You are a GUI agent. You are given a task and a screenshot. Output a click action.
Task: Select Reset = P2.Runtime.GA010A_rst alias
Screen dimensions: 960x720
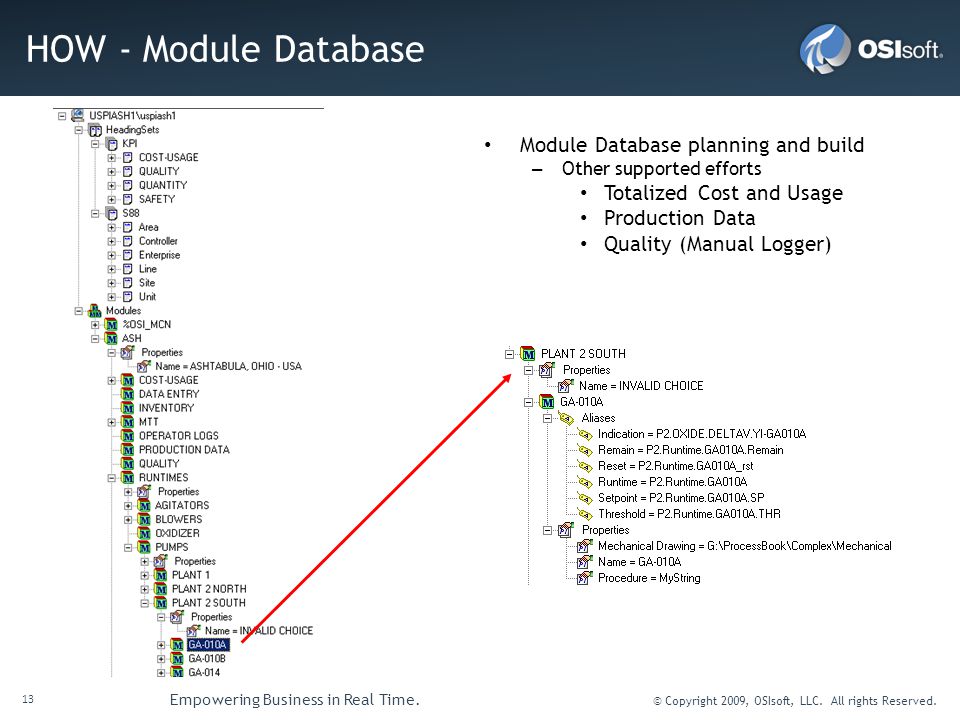pos(676,466)
